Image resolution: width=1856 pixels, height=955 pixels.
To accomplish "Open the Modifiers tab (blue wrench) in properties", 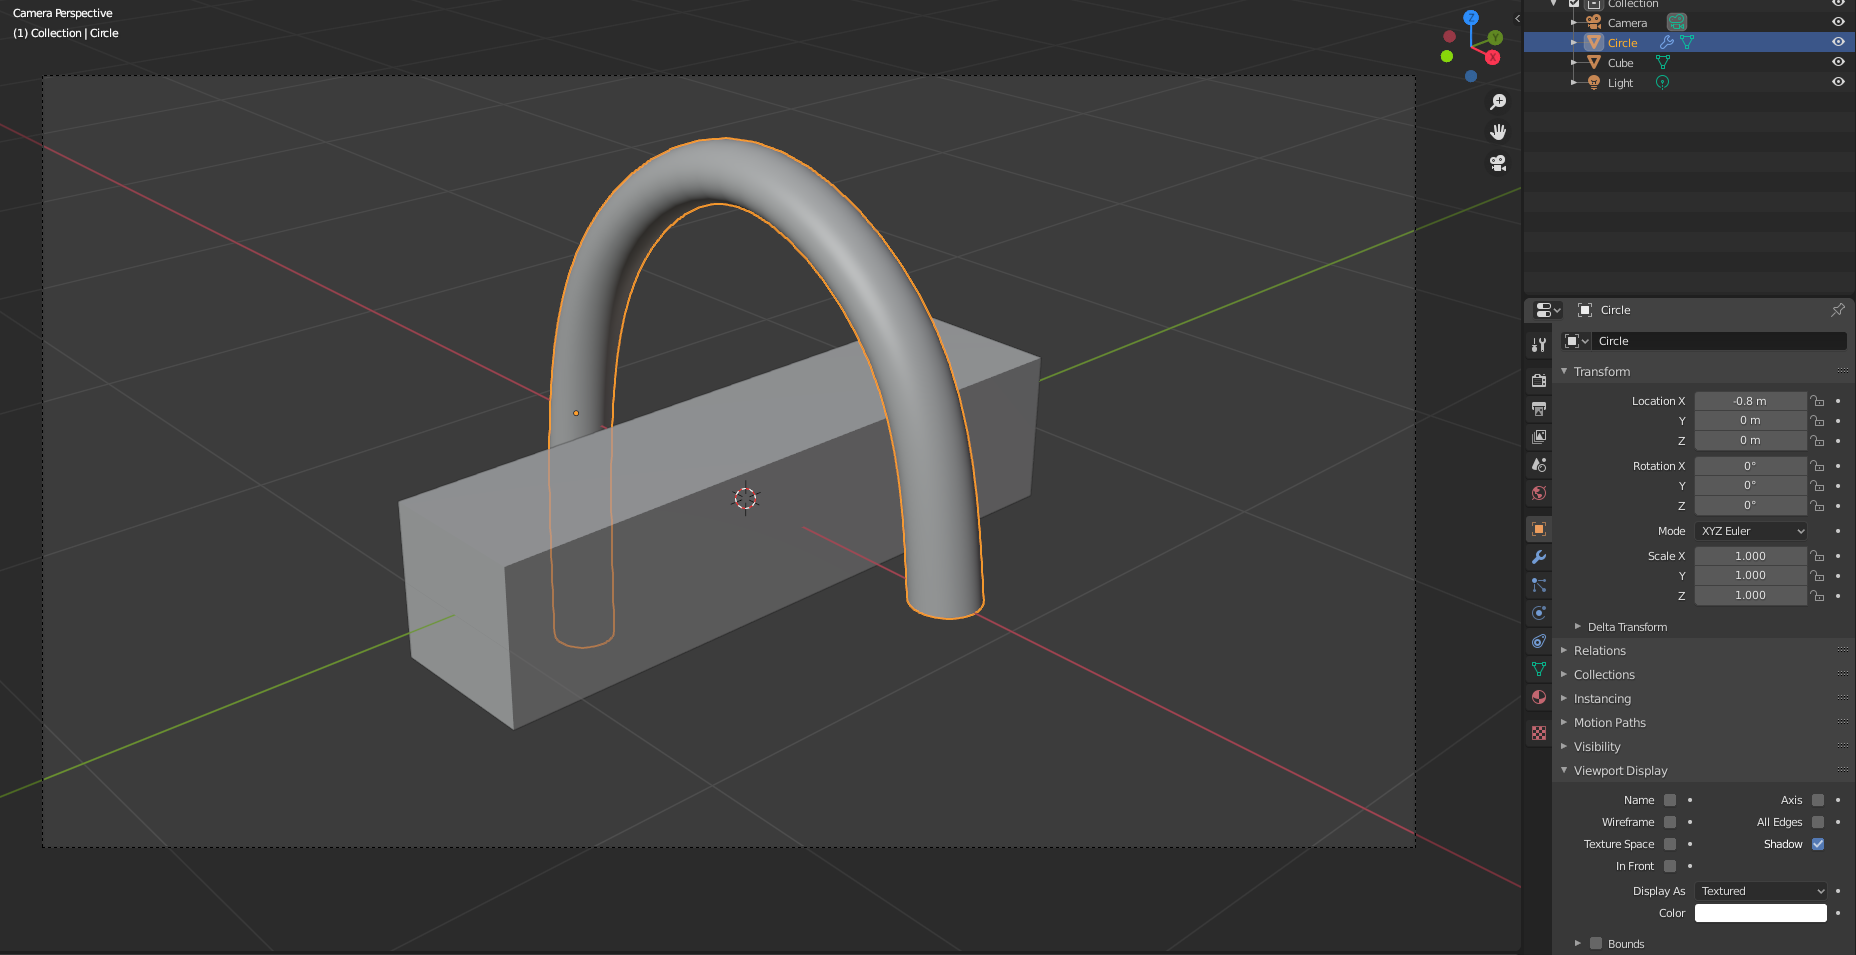I will tap(1539, 557).
